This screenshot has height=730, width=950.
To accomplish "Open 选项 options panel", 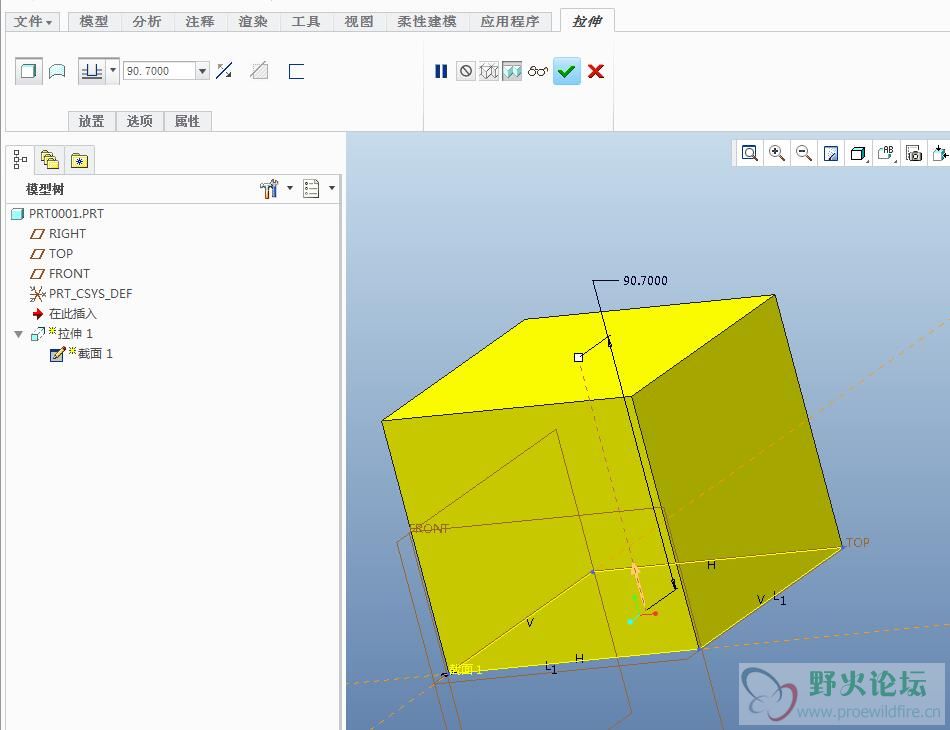I will (x=139, y=121).
